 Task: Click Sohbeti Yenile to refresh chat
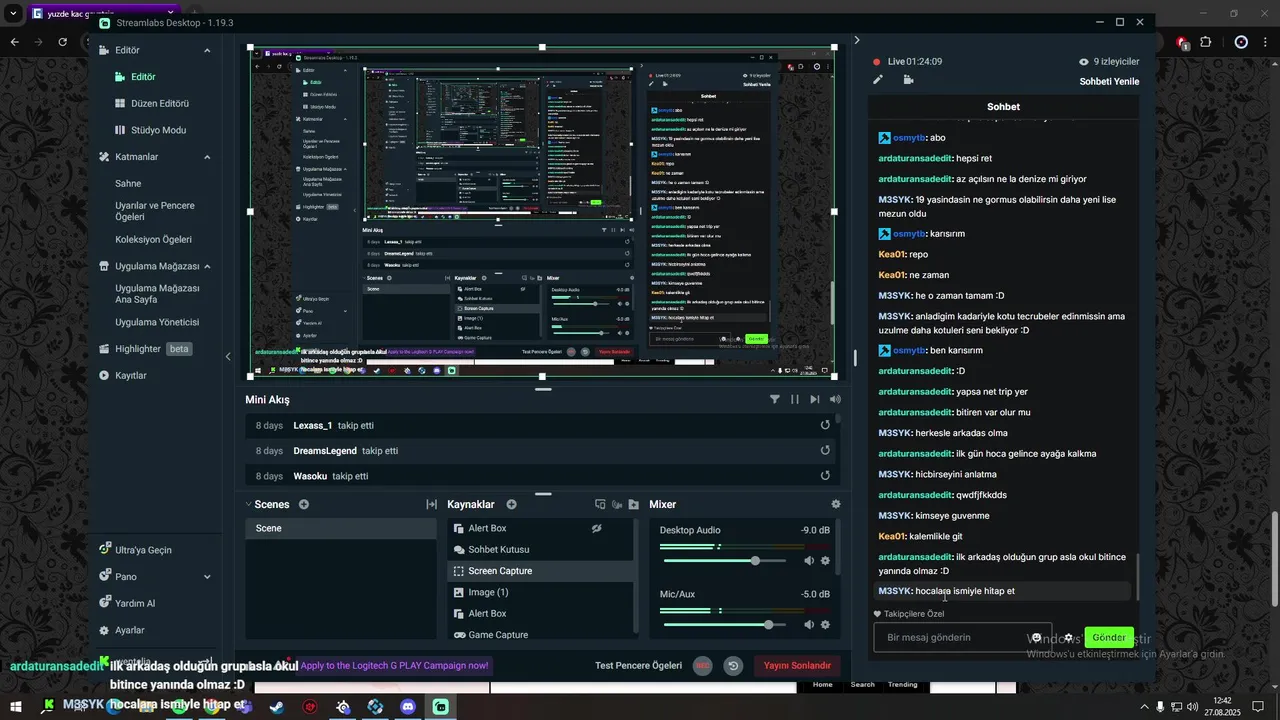(1109, 82)
